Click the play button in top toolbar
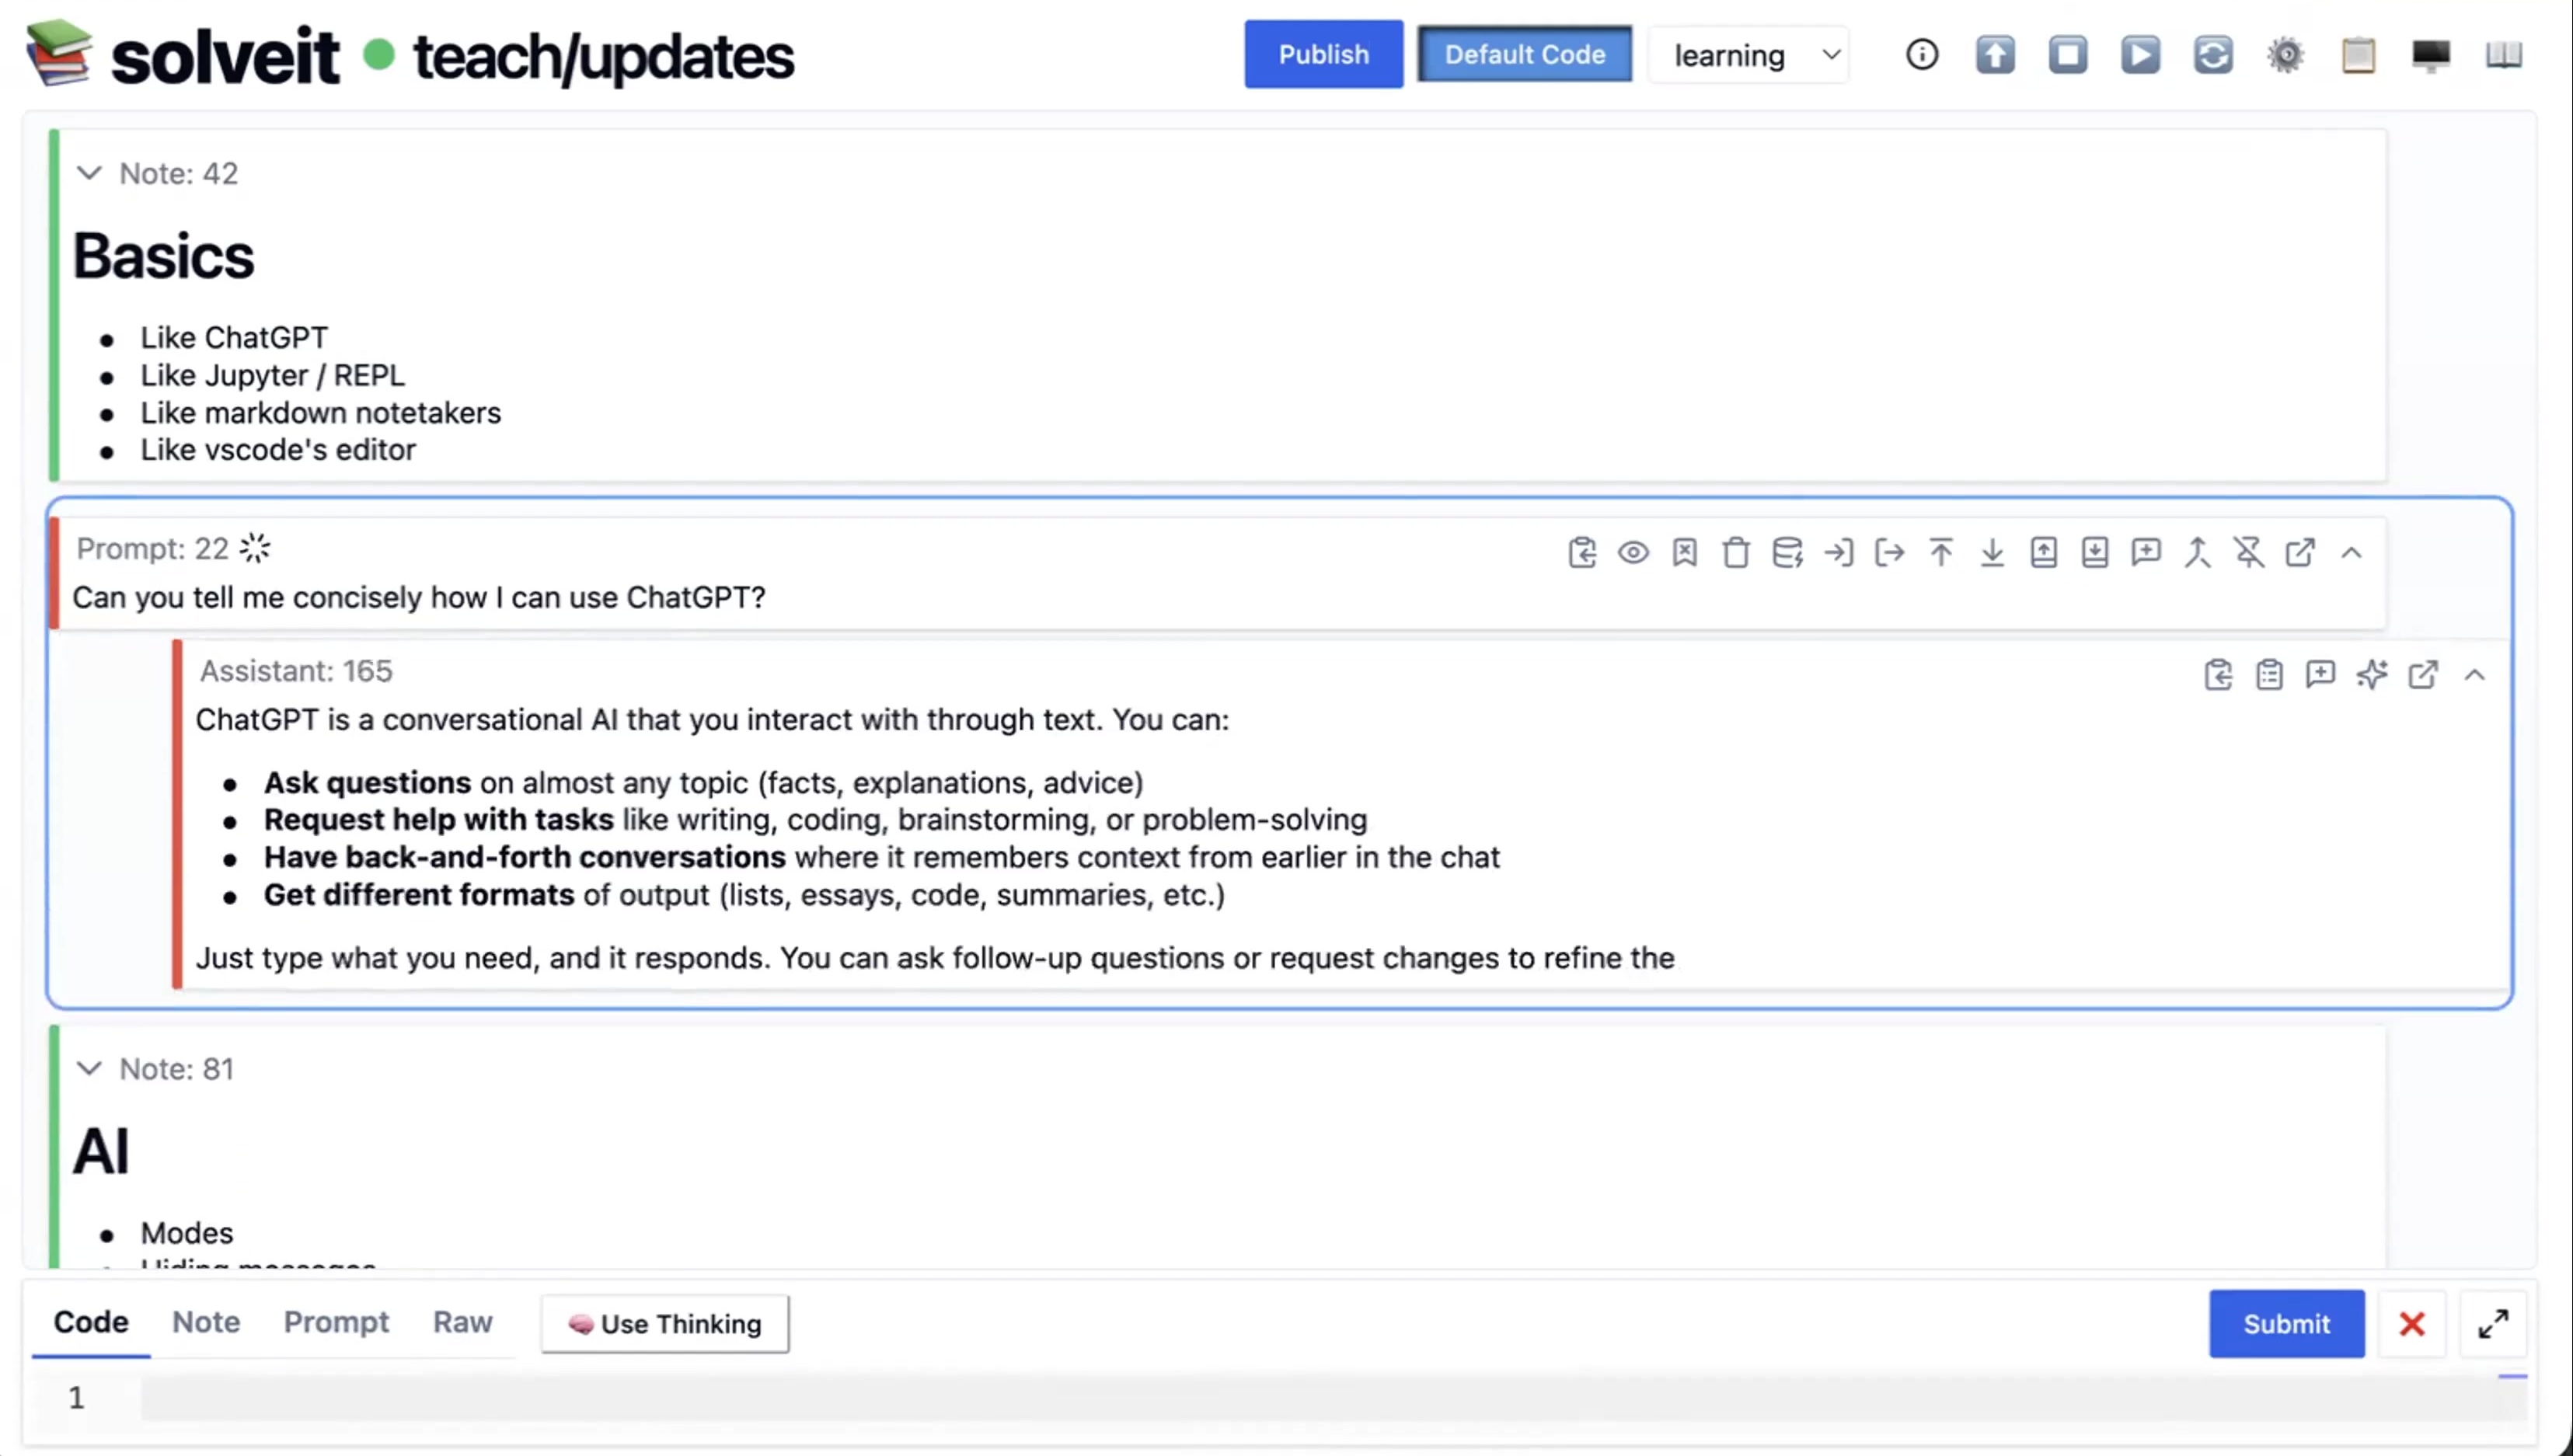 [x=2140, y=54]
